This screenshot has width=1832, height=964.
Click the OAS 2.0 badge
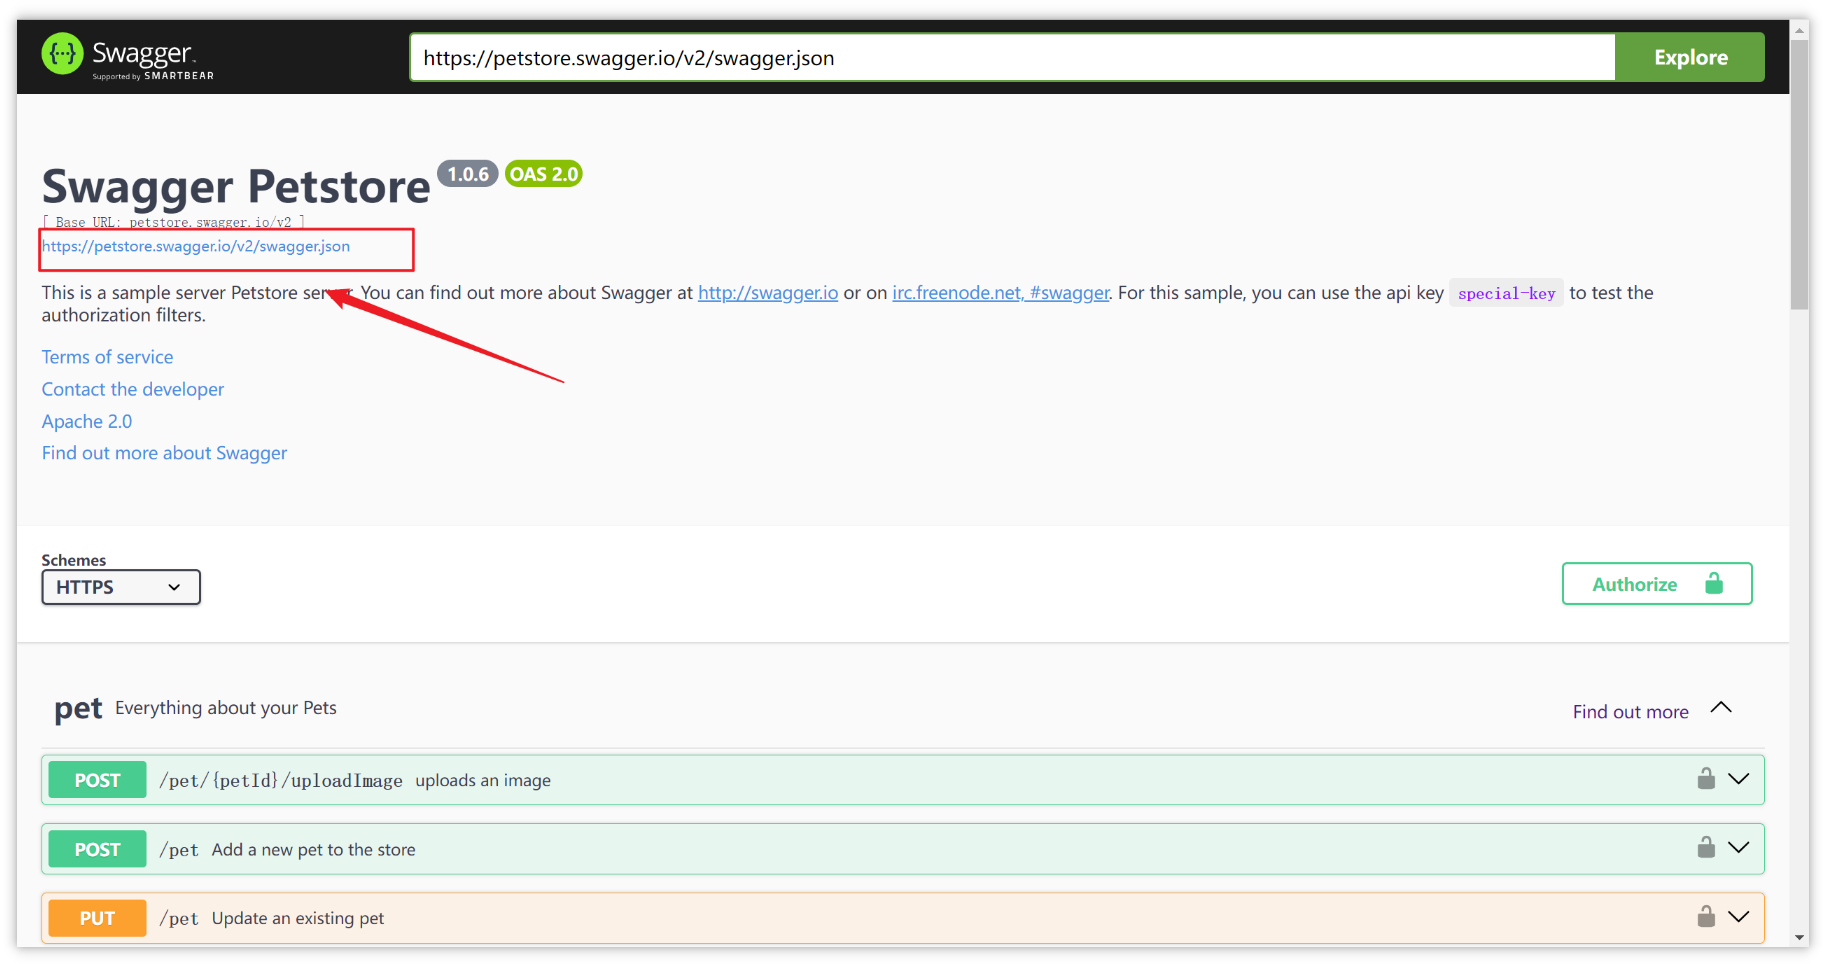pyautogui.click(x=543, y=173)
